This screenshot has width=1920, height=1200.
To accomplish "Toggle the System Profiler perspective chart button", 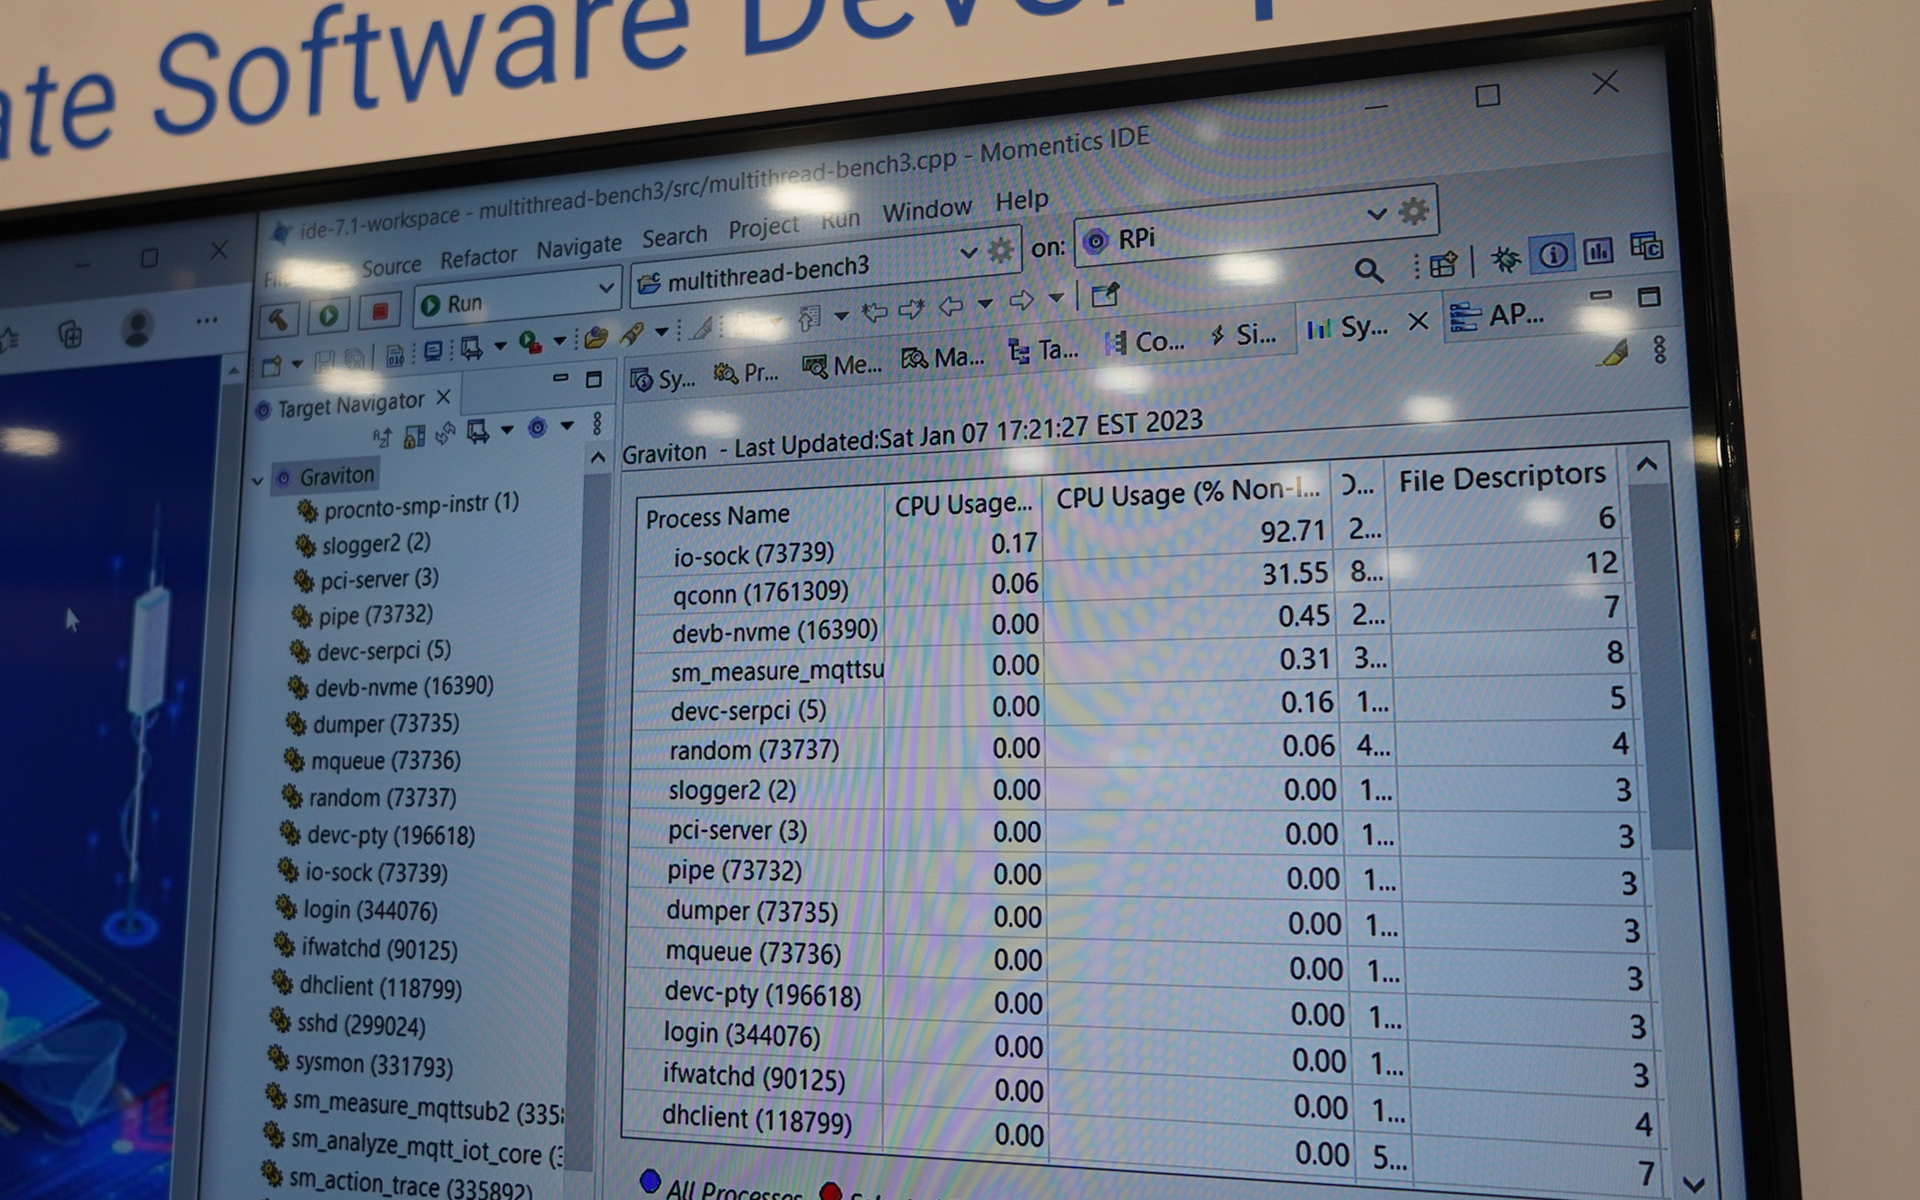I will click(1598, 250).
